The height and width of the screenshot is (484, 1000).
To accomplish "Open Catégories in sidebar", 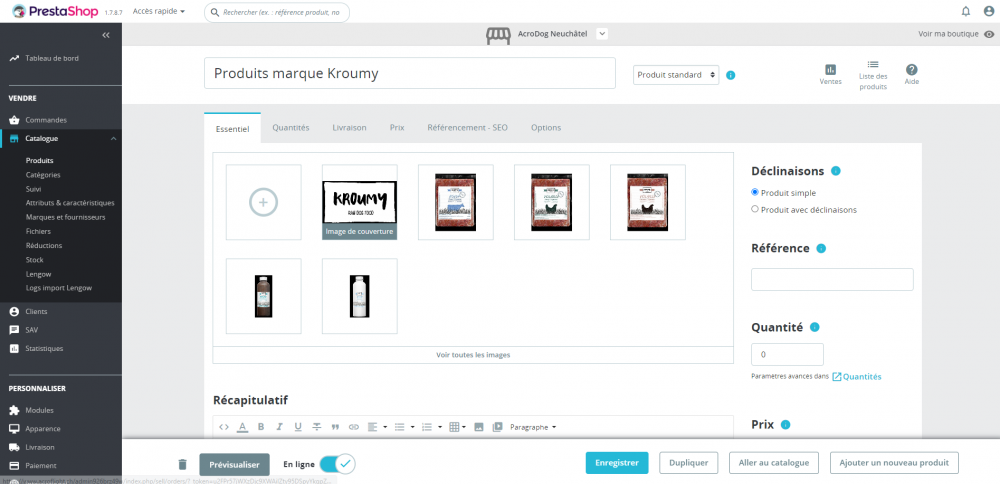I will [43, 175].
